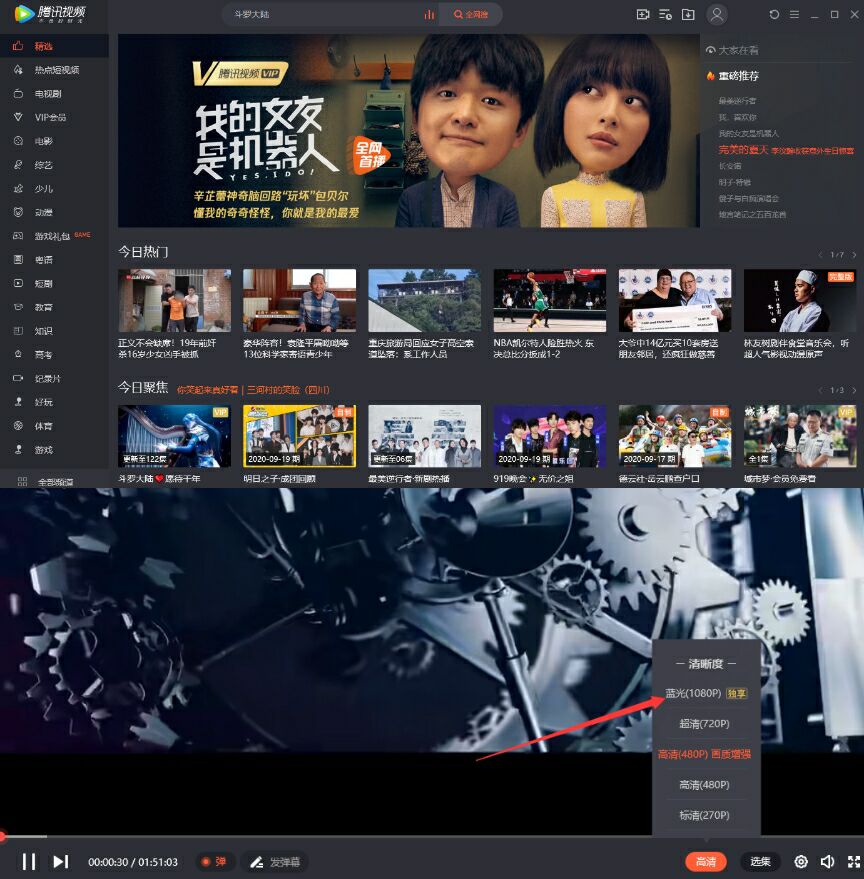Click the 体育 sports ball icon

point(19,425)
